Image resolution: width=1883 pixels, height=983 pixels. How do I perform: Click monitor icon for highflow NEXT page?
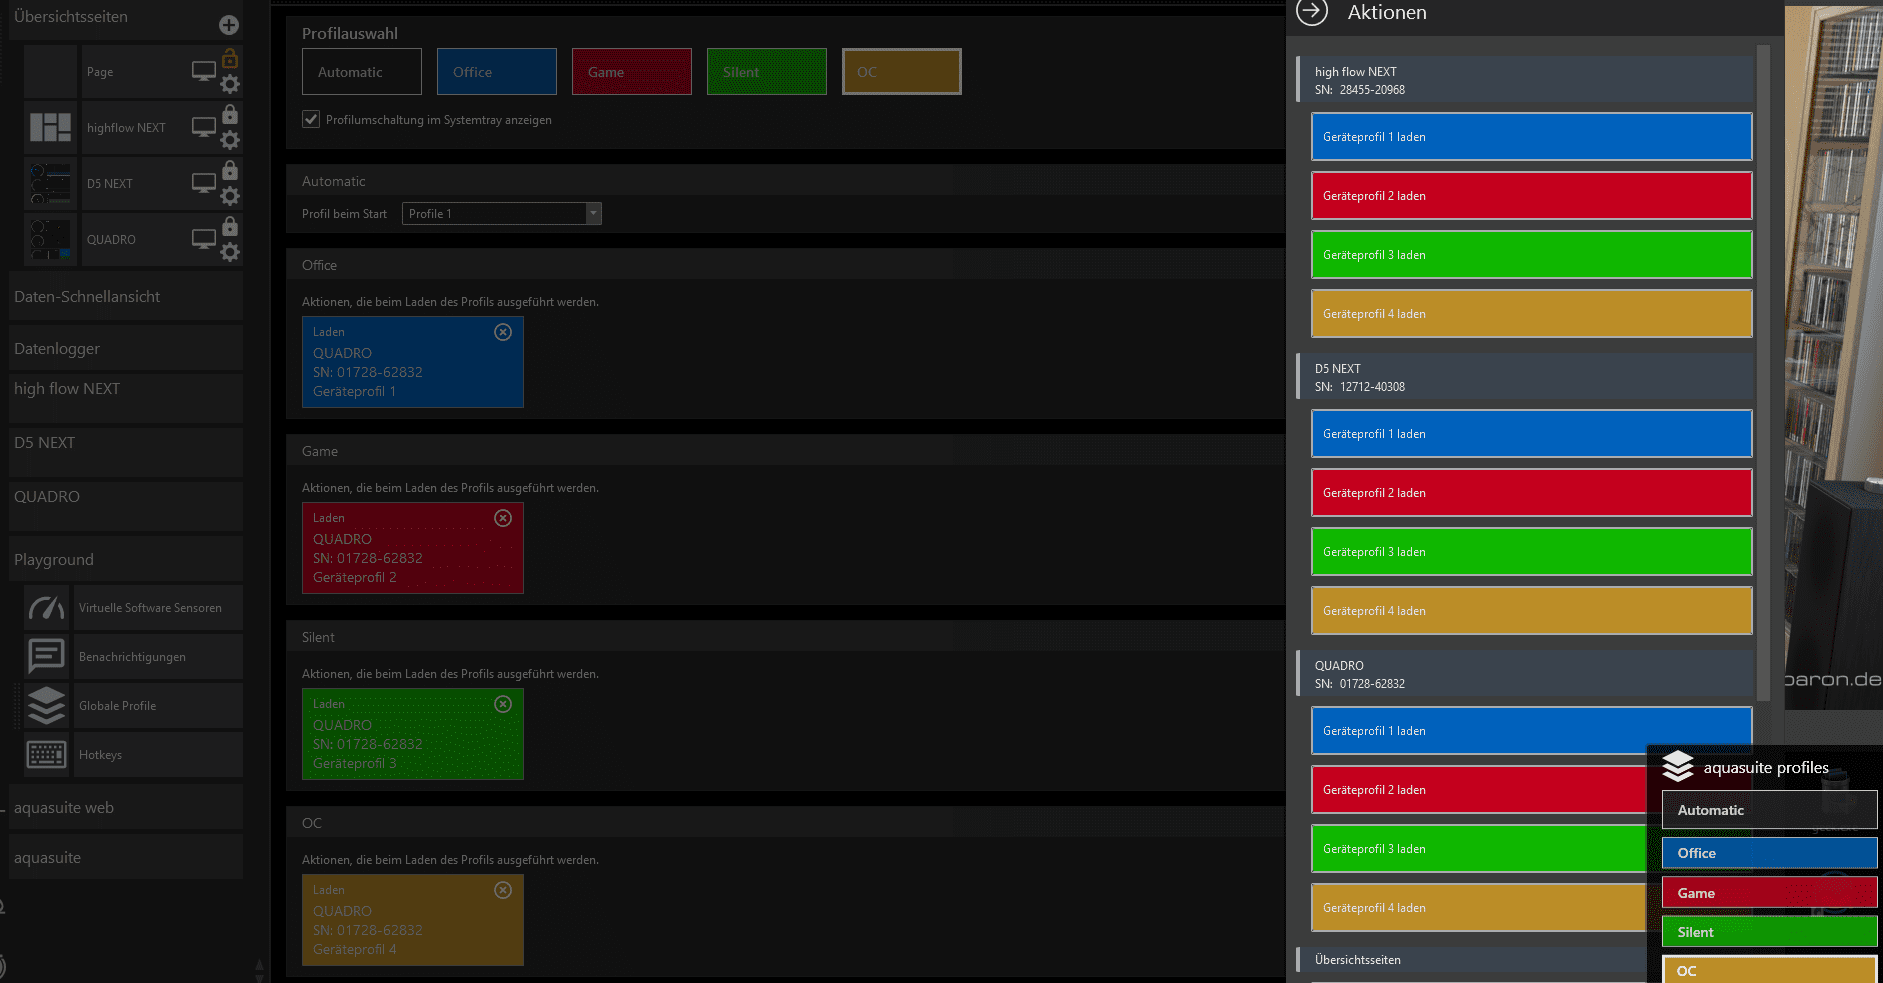pos(204,128)
